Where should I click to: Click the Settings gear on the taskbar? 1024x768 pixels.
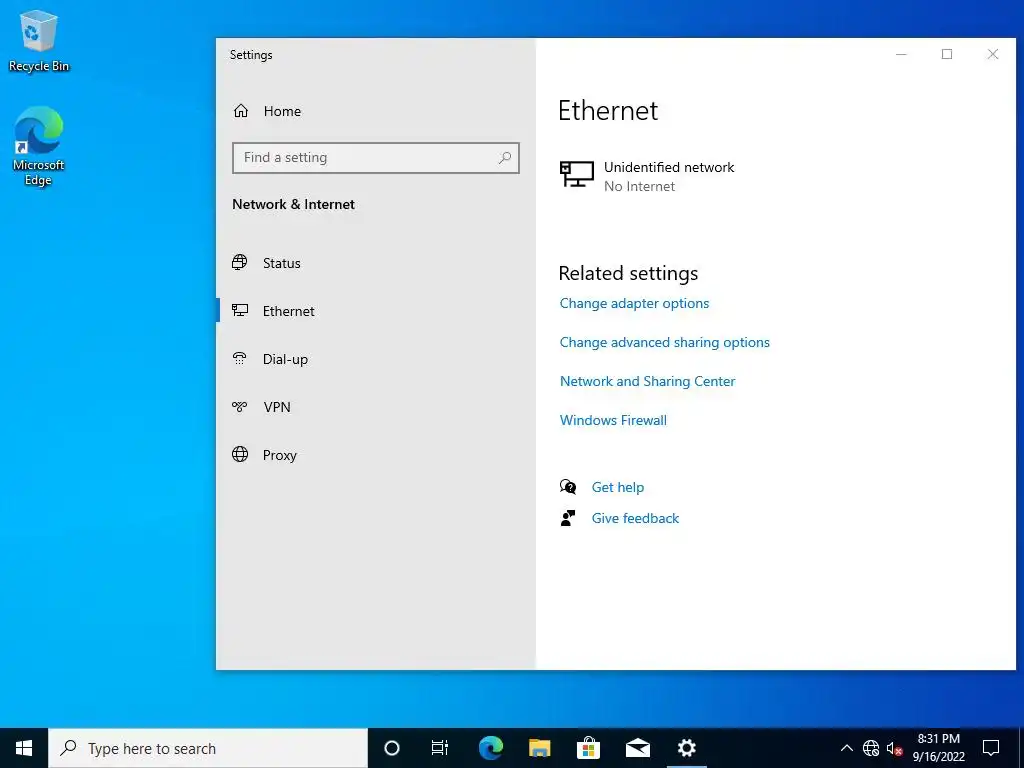(686, 748)
